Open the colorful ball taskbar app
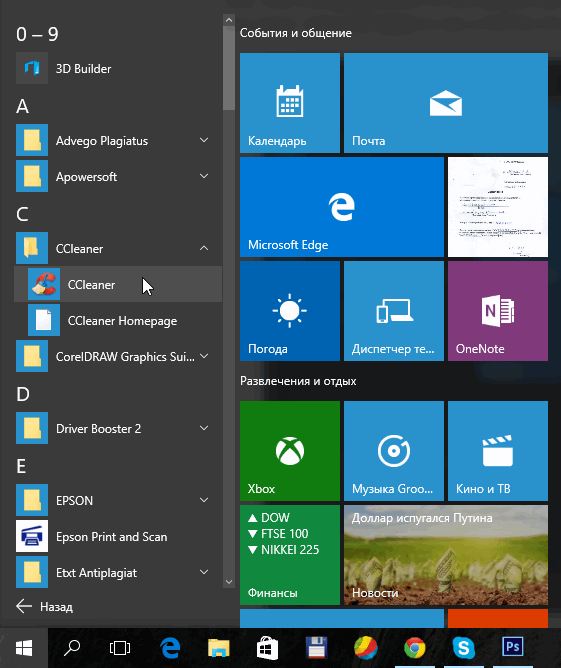This screenshot has width=561, height=668. [x=365, y=648]
